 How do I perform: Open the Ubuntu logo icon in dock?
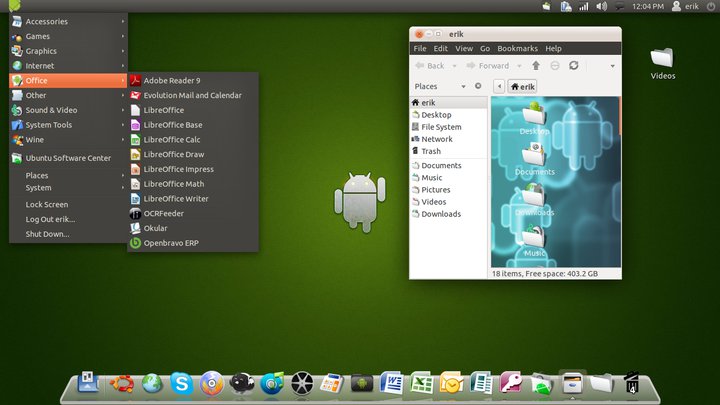122,383
